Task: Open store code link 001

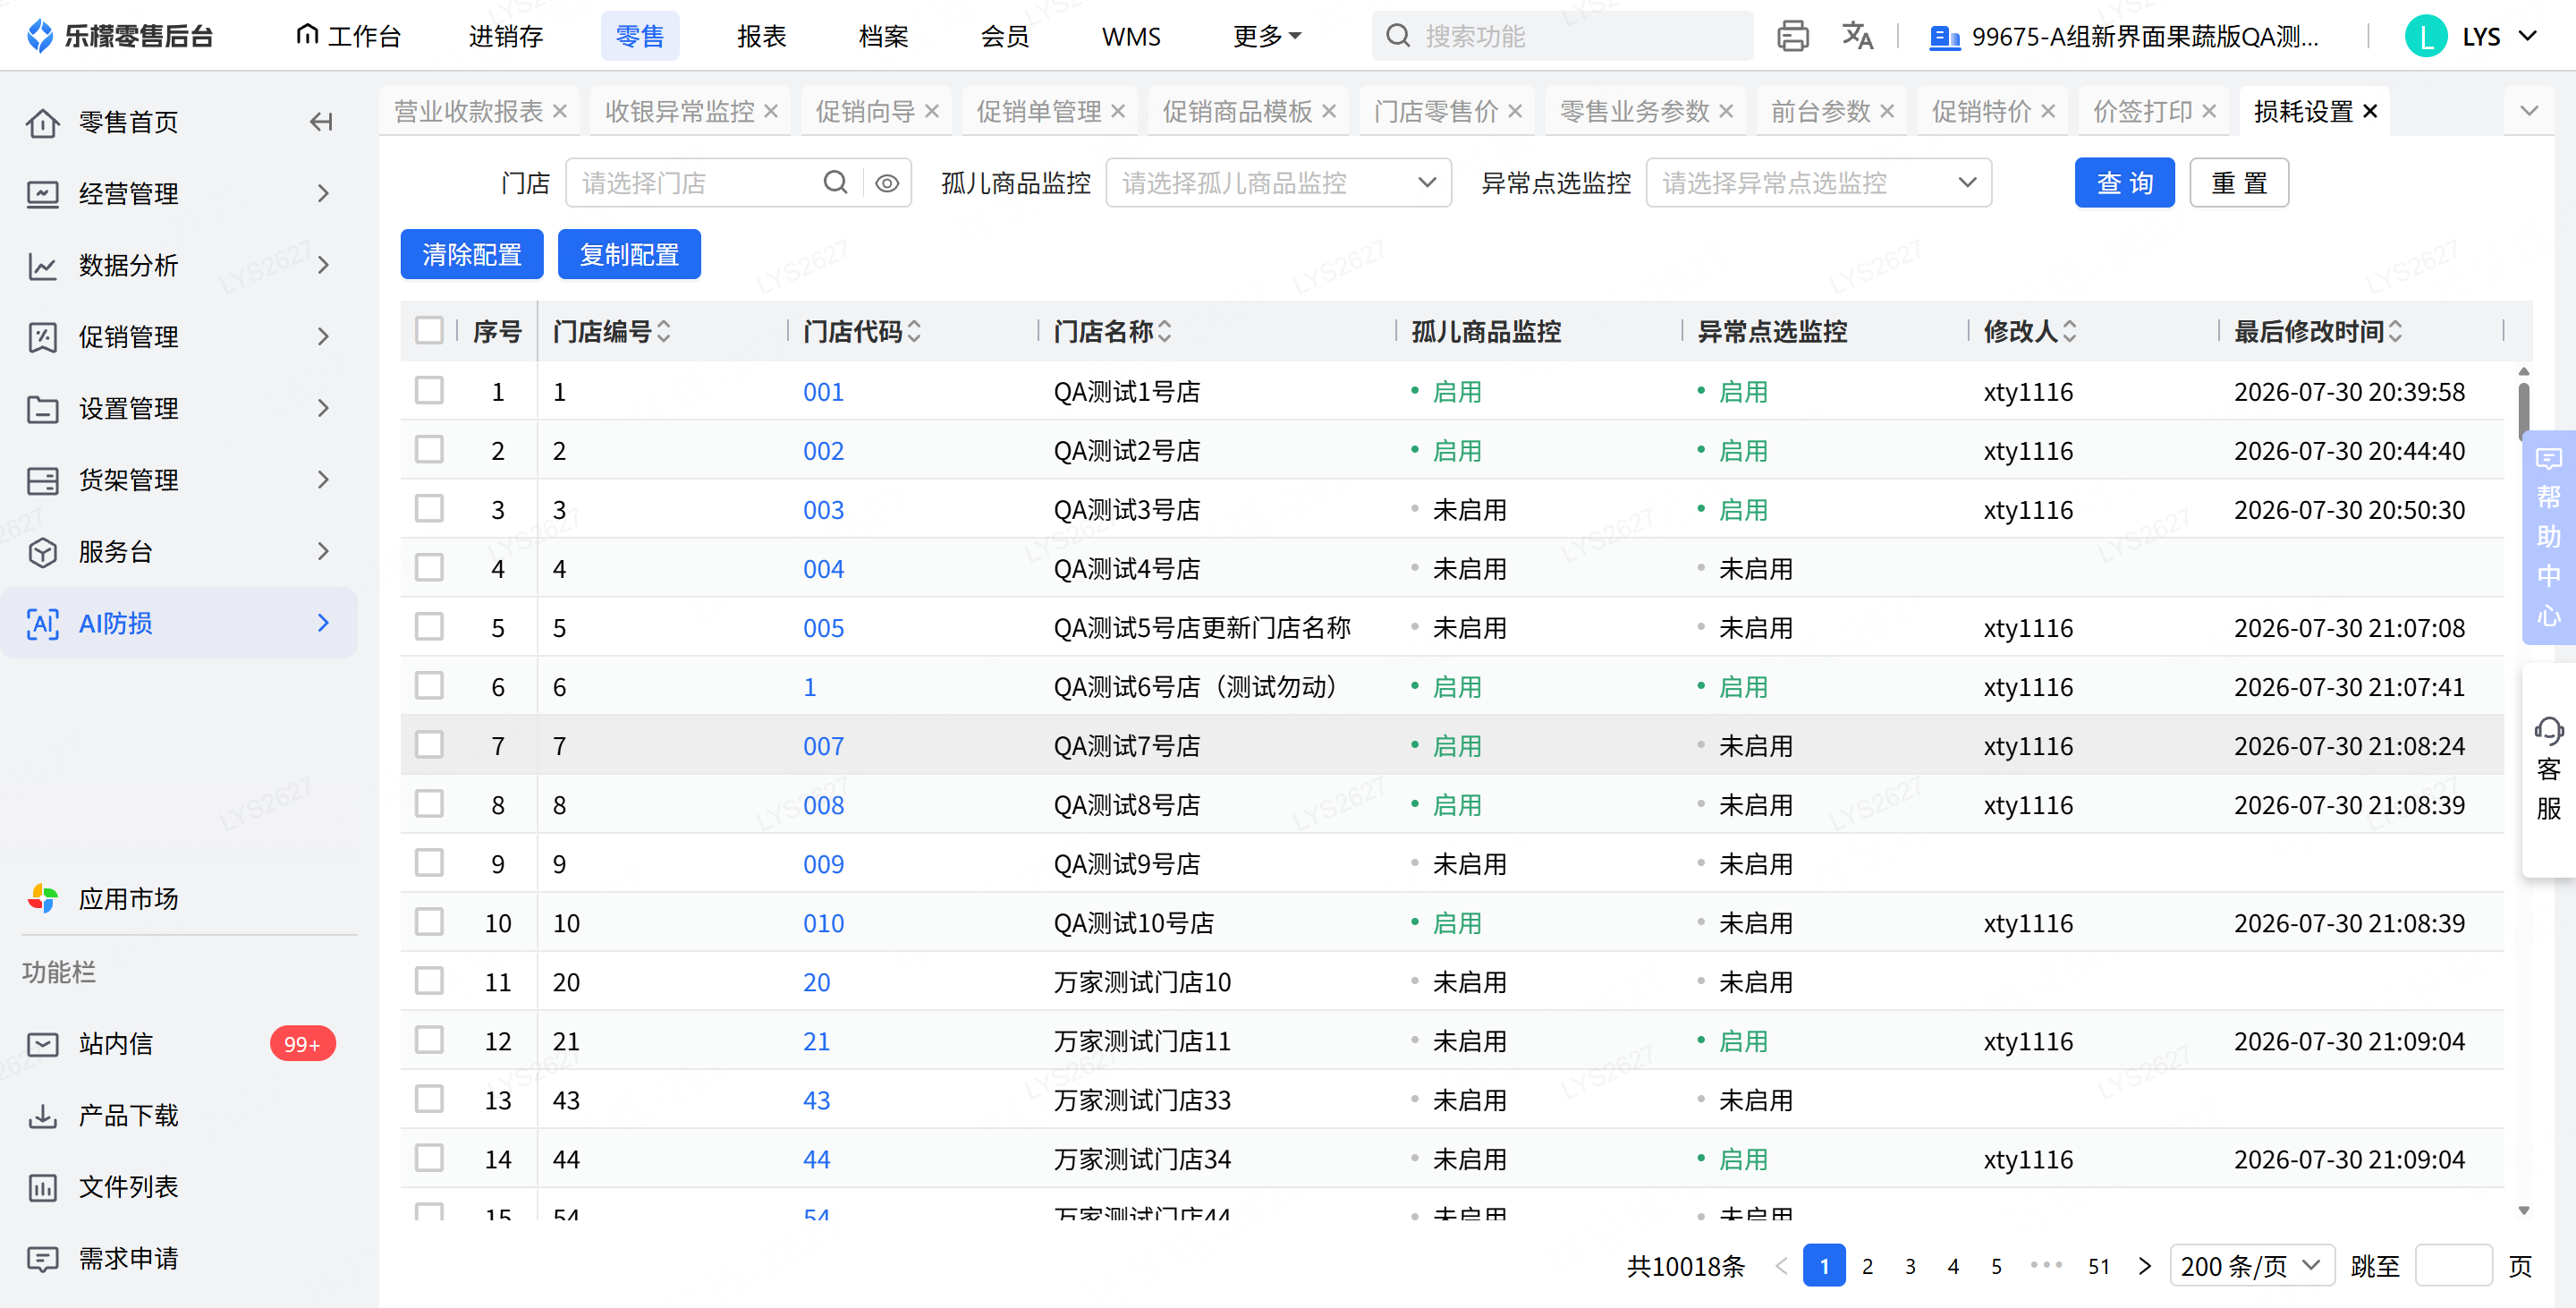Action: click(824, 392)
